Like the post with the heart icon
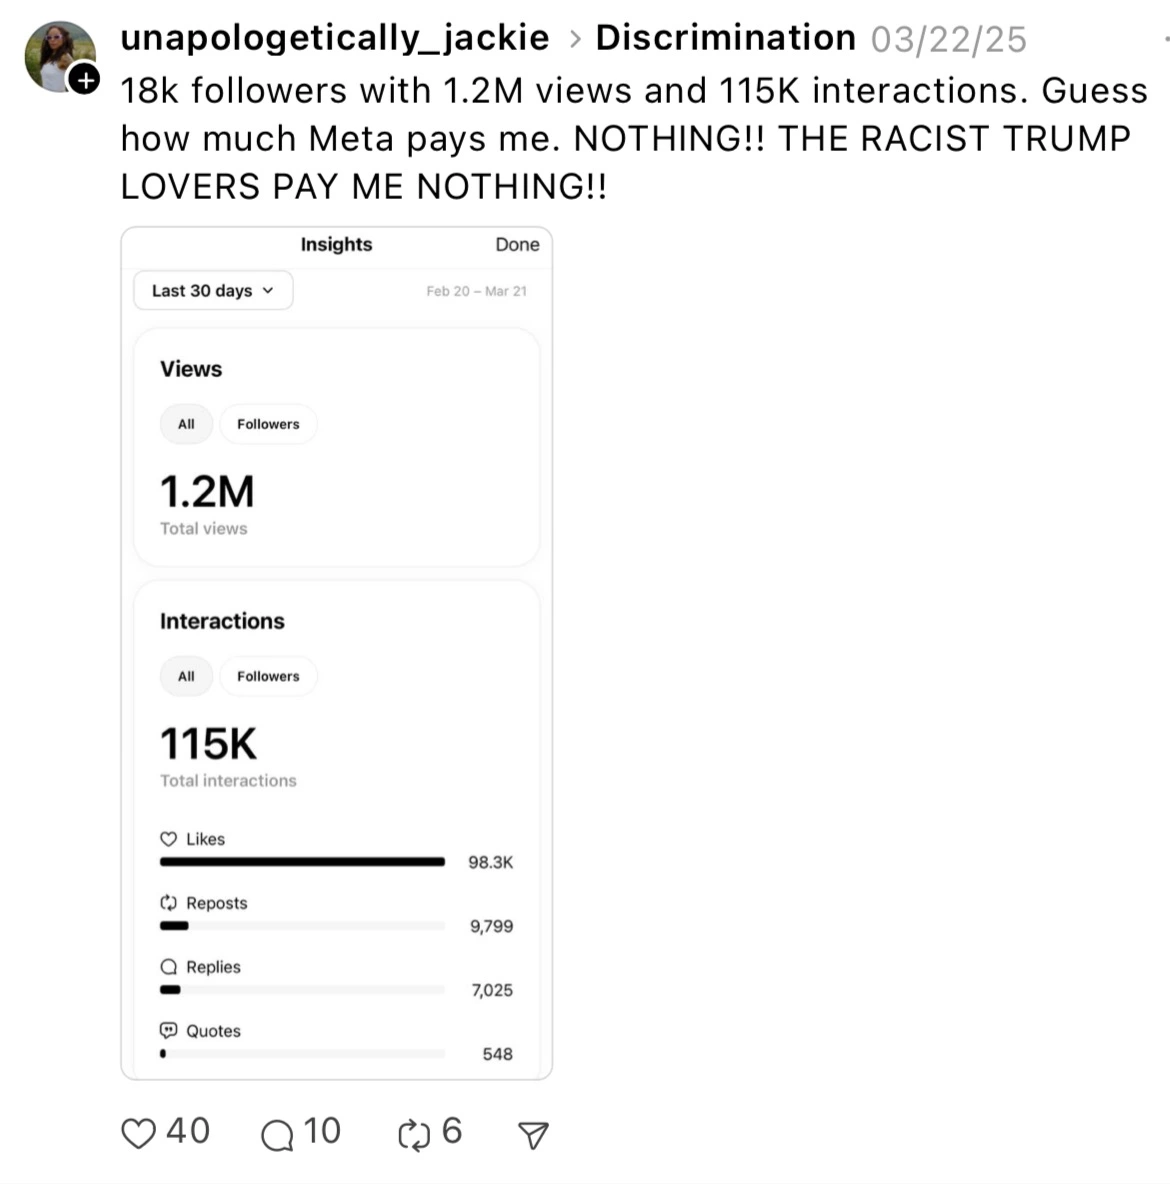Screen dimensions: 1170x1184 coord(138,1133)
